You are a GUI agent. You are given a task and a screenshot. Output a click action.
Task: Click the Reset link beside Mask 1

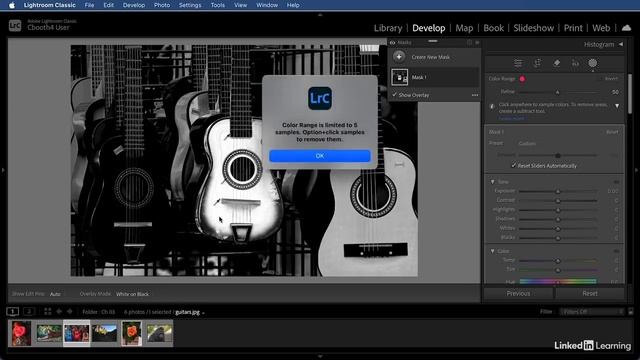coord(612,132)
